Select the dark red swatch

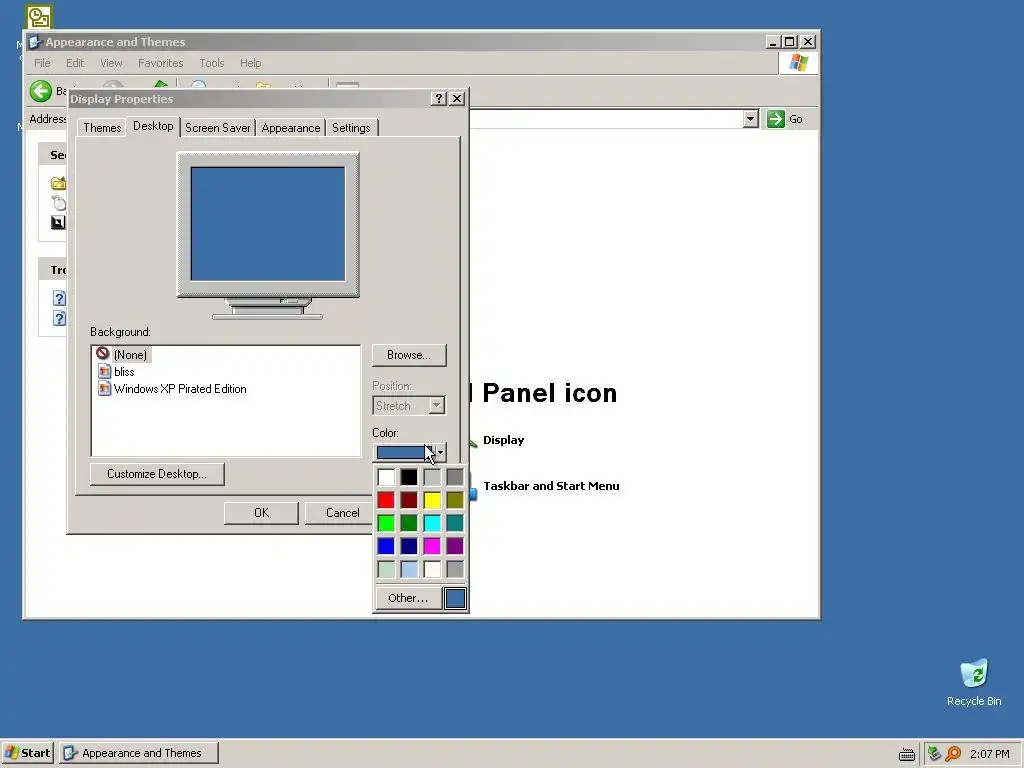[409, 500]
